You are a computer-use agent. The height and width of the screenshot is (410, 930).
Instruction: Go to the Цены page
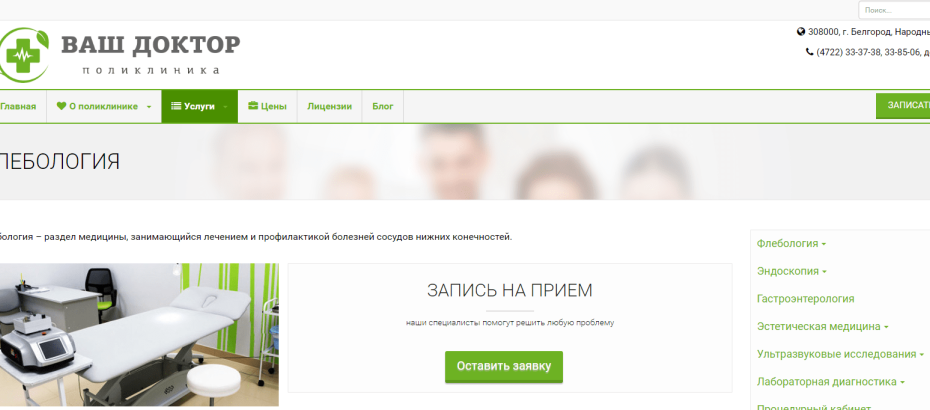(267, 107)
